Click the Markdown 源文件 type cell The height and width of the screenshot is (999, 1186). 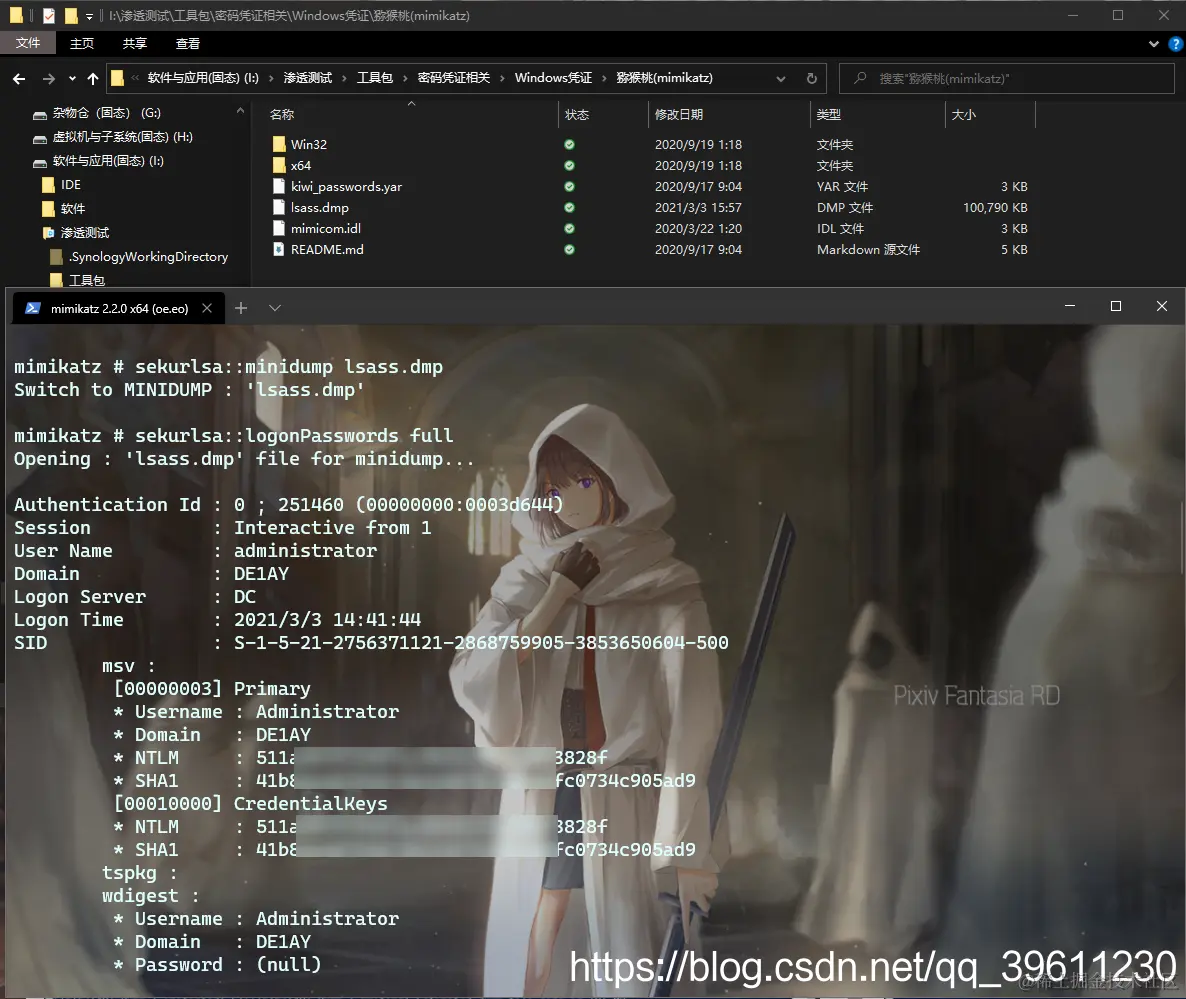pos(868,250)
